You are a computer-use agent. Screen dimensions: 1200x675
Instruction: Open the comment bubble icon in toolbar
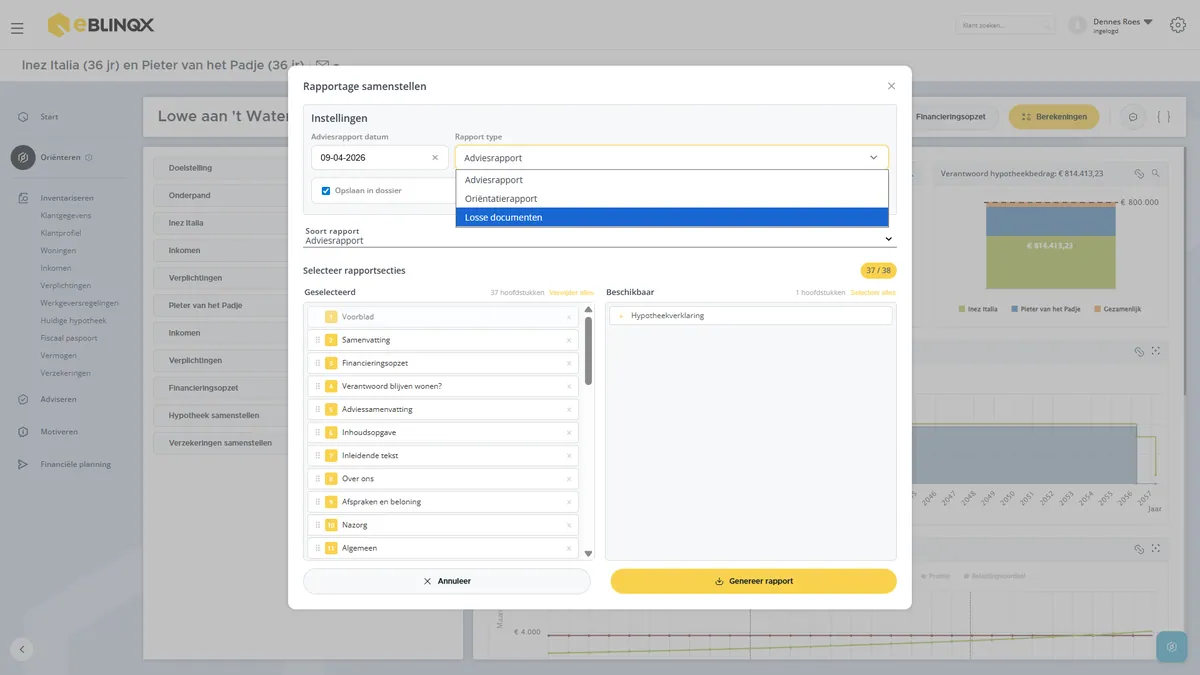coord(1133,117)
